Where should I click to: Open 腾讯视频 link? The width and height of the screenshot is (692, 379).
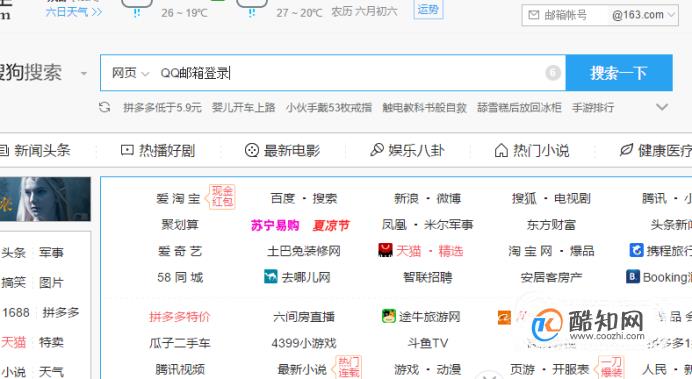(x=180, y=369)
